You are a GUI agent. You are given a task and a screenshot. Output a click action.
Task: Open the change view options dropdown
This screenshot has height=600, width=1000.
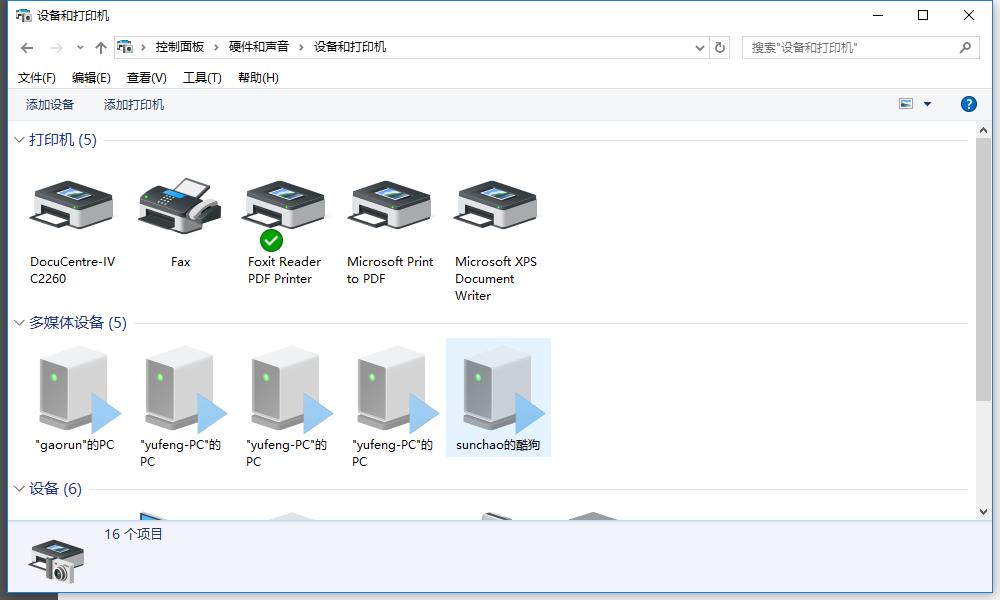pos(925,103)
